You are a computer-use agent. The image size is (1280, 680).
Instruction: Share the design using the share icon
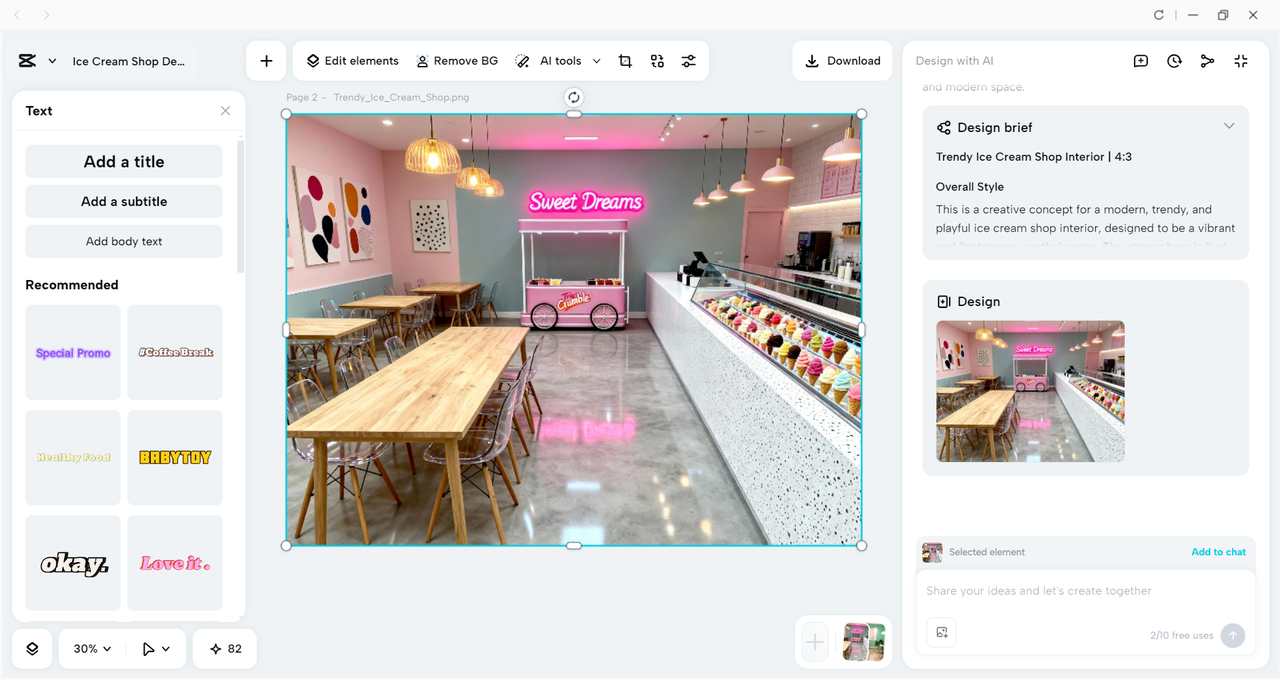pyautogui.click(x=1207, y=61)
